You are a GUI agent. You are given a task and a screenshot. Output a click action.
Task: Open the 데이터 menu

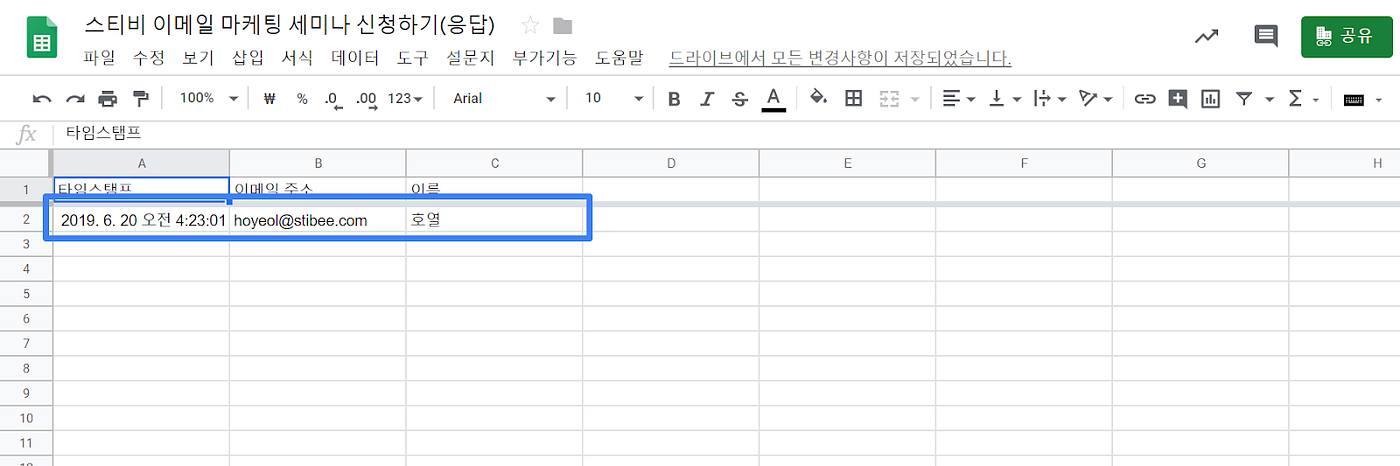[x=355, y=58]
